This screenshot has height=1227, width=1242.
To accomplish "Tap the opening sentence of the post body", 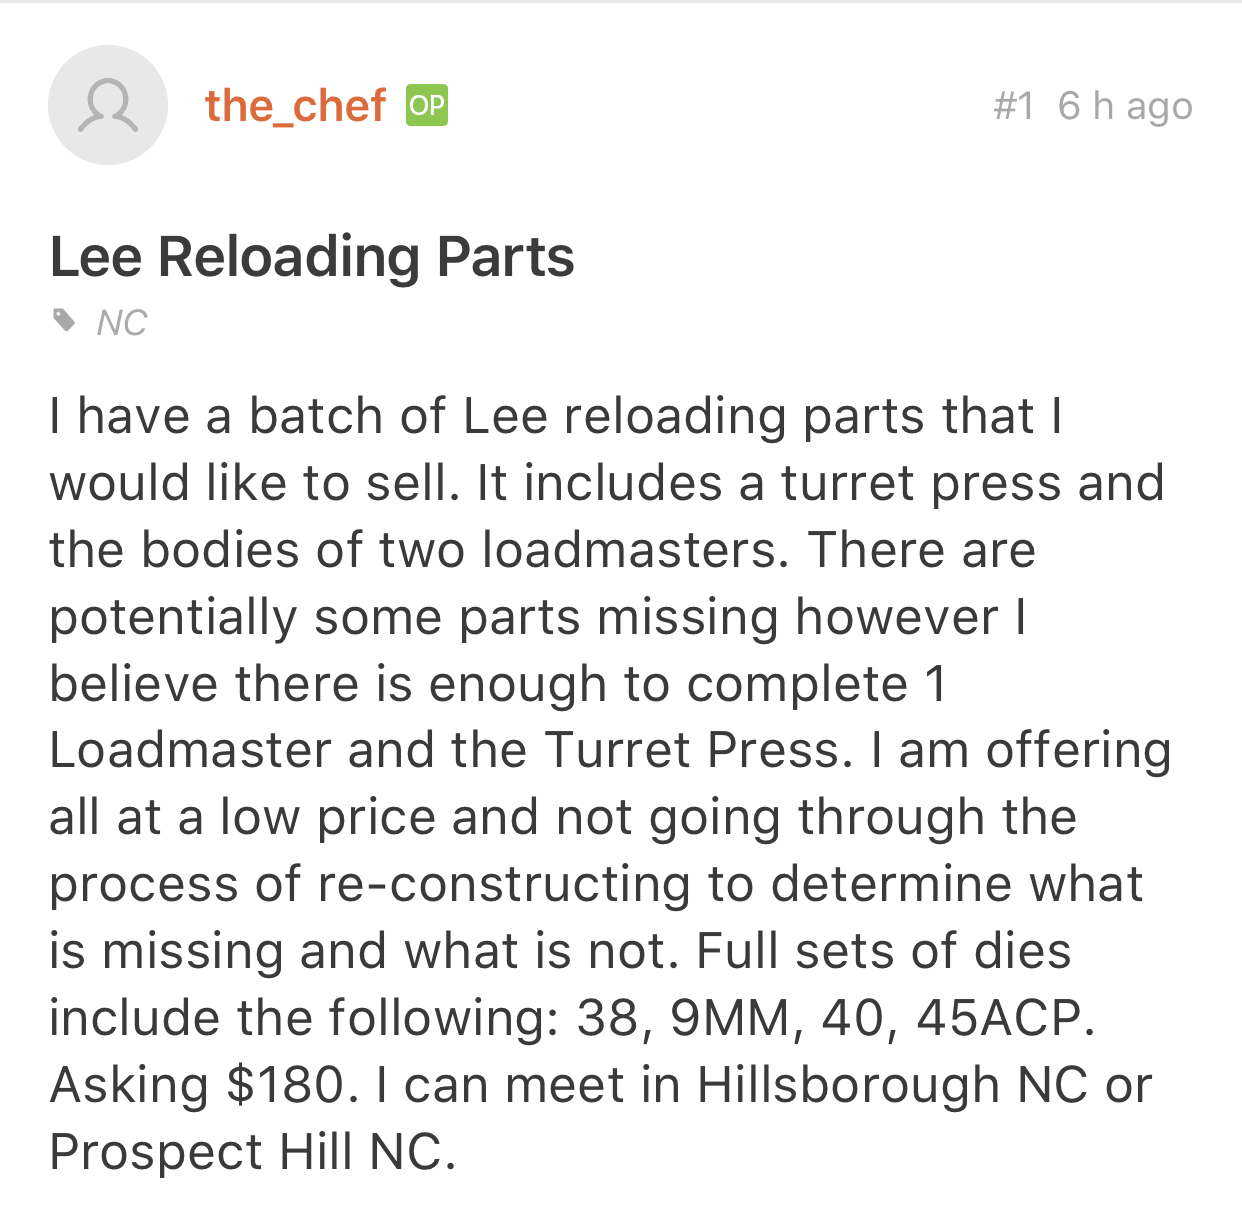I will click(x=555, y=450).
